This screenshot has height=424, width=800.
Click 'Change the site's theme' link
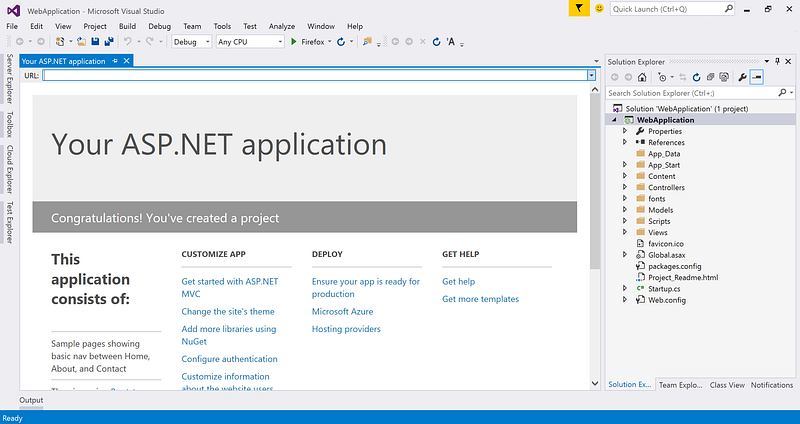tap(228, 311)
